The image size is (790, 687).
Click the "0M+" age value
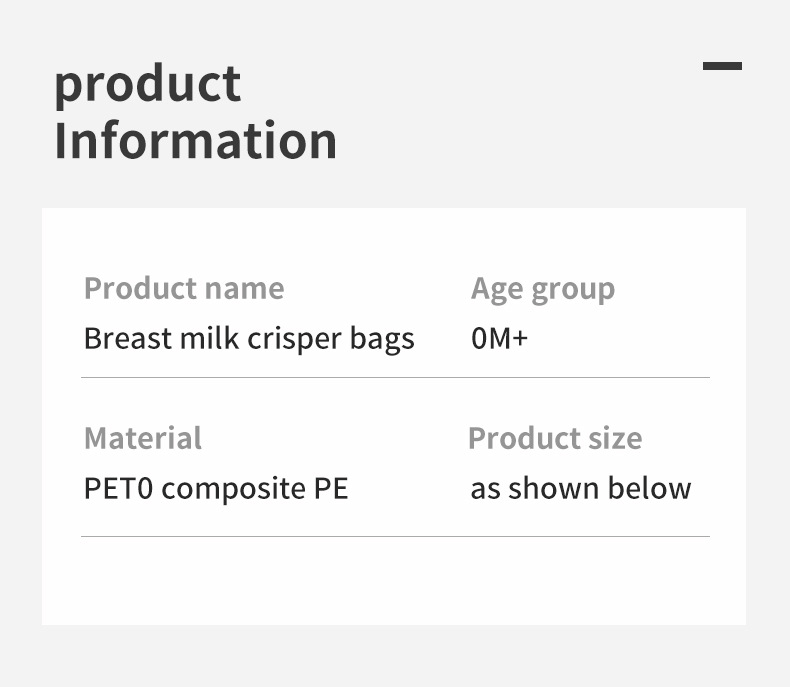coord(499,338)
